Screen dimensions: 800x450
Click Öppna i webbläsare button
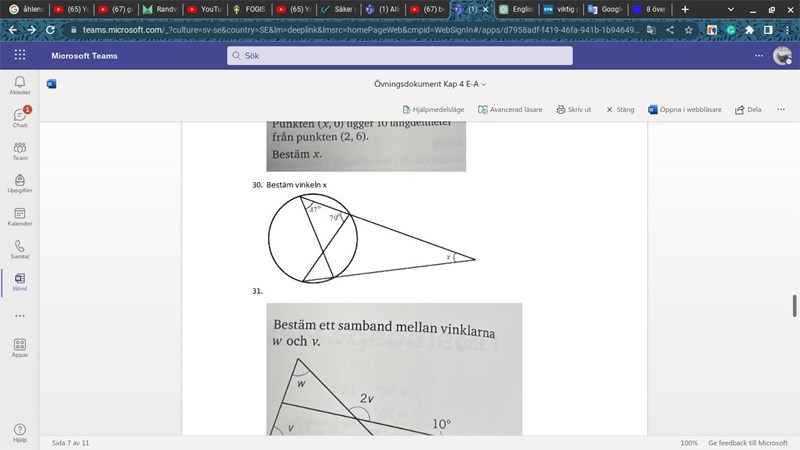[x=686, y=109]
